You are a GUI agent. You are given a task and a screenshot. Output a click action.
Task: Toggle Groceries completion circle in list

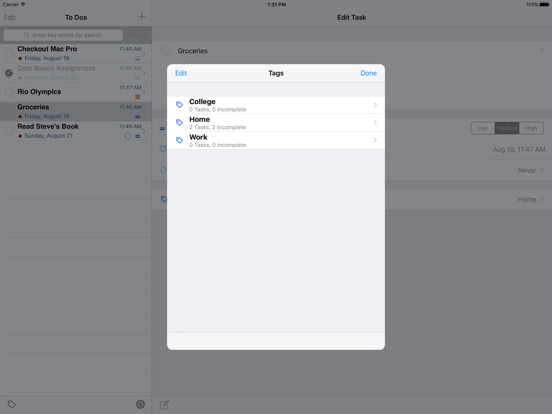pyautogui.click(x=9, y=111)
